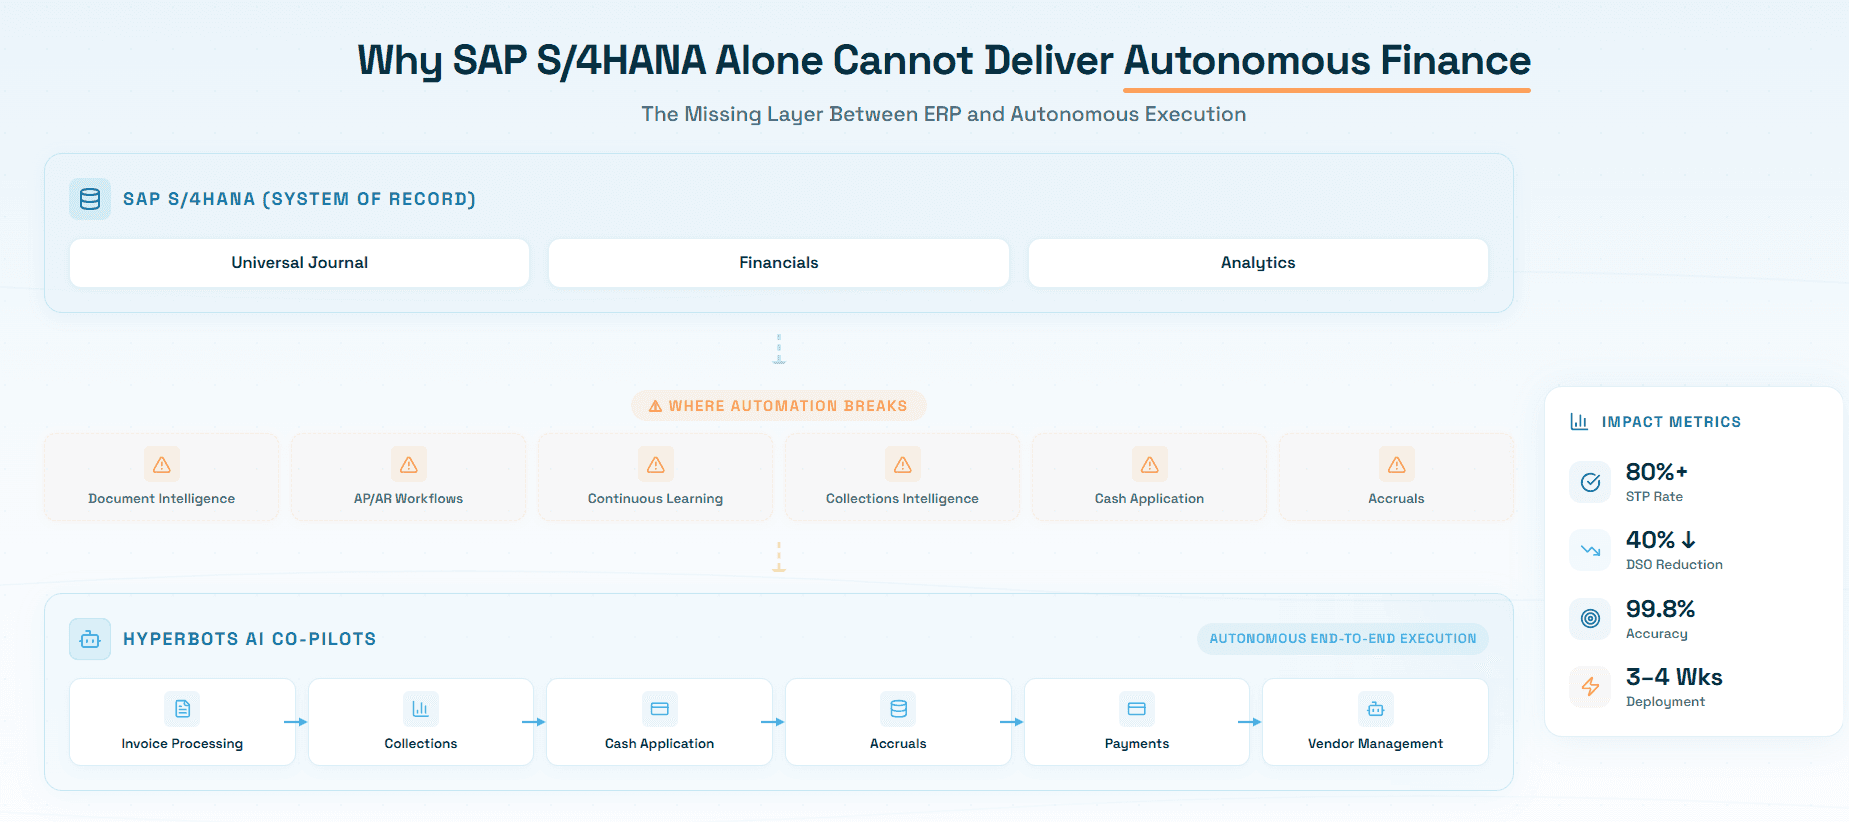Open the Document Intelligence card

(x=162, y=477)
